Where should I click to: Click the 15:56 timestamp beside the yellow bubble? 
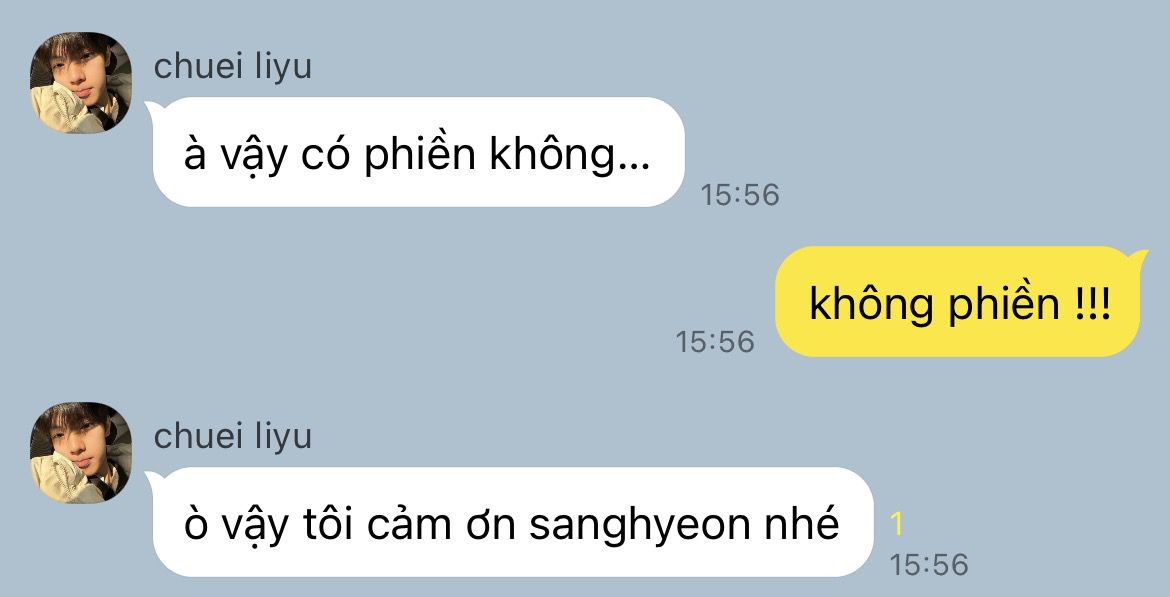[x=715, y=342]
